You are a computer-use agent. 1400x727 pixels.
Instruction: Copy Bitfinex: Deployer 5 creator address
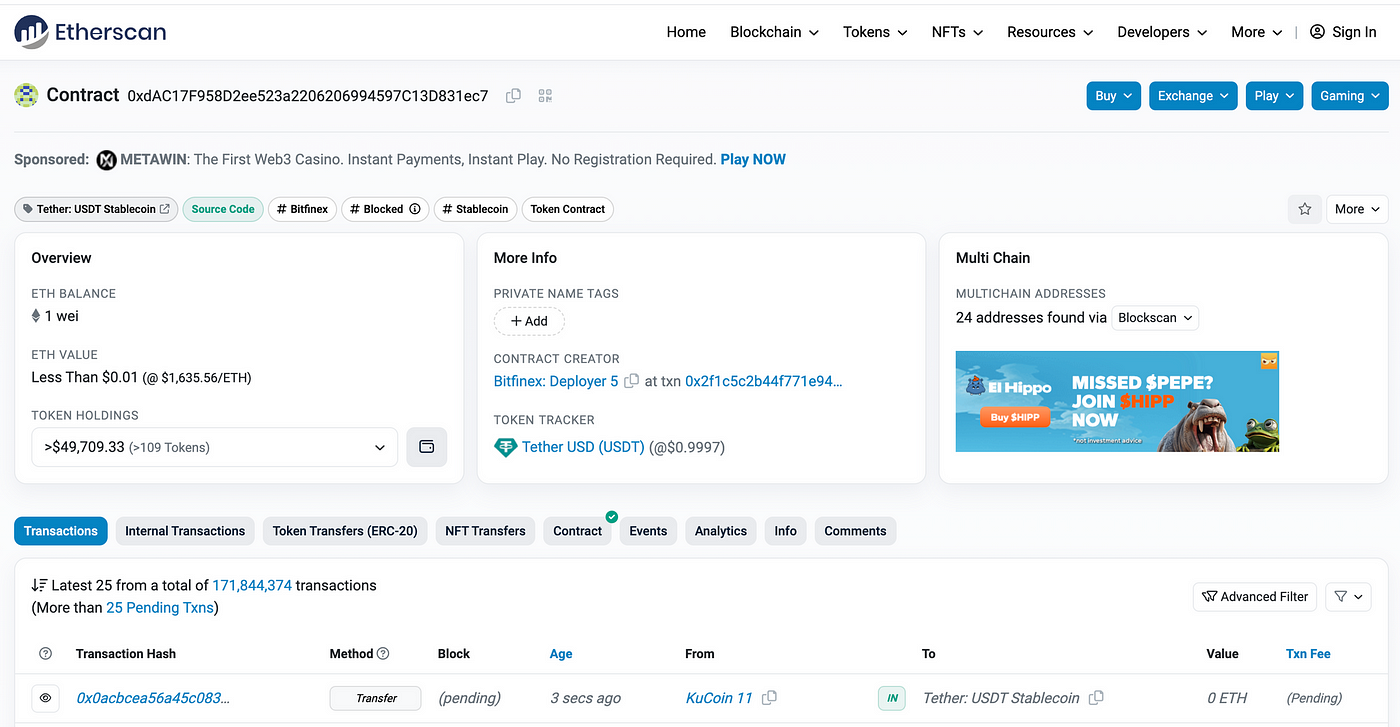tap(631, 381)
